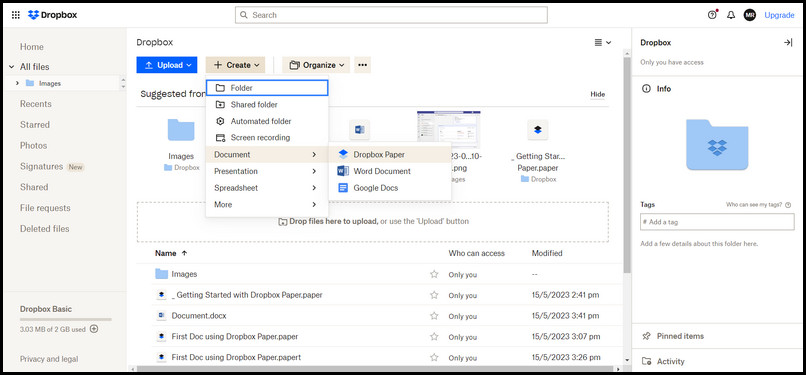
Task: Choose Word Document from submenu
Action: (x=390, y=171)
